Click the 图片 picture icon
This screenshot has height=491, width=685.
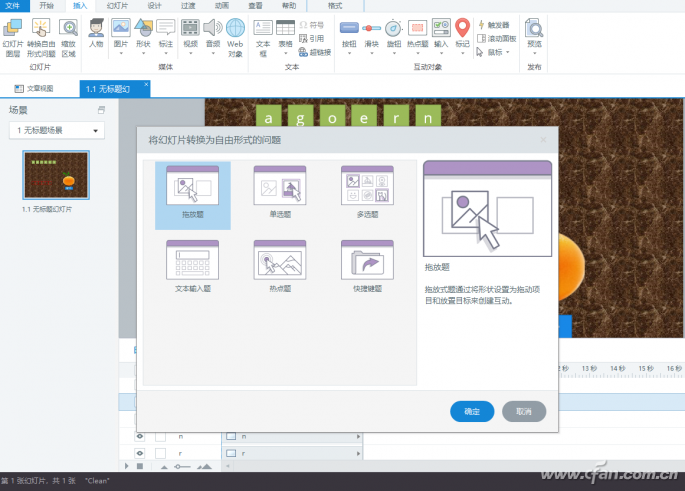pyautogui.click(x=121, y=28)
